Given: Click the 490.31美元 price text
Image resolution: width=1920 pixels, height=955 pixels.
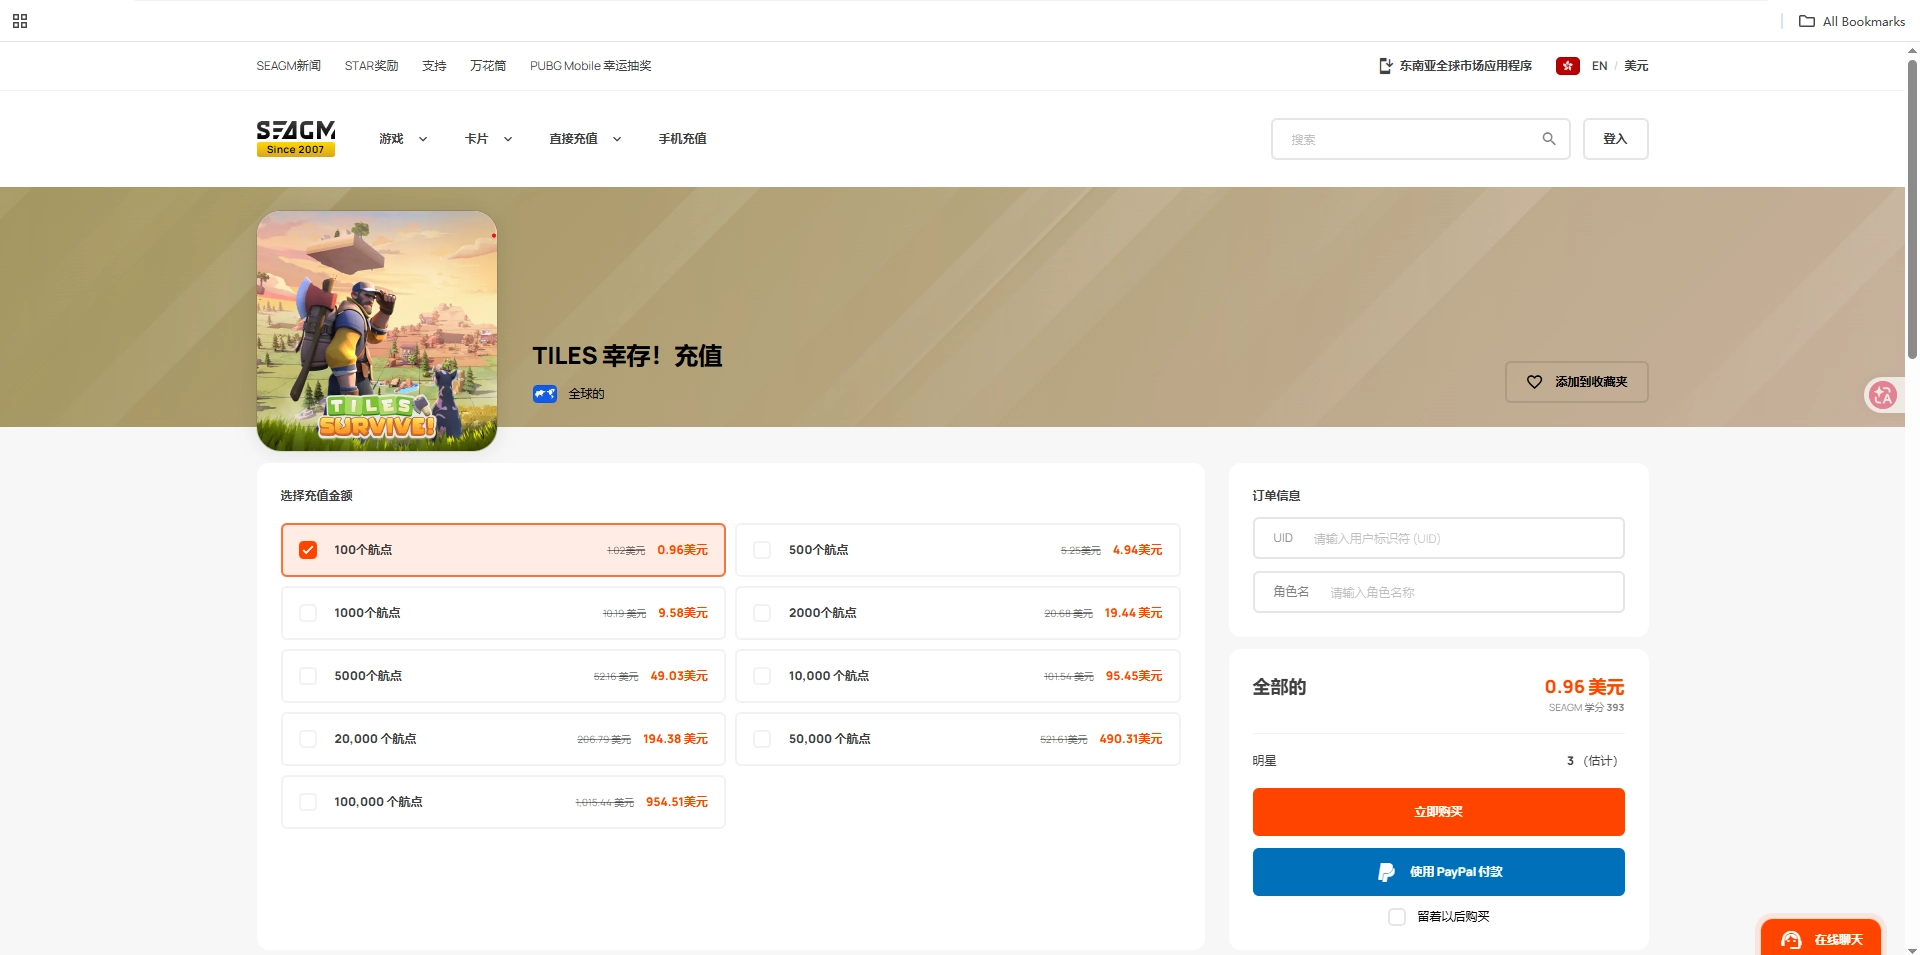Looking at the screenshot, I should 1130,739.
